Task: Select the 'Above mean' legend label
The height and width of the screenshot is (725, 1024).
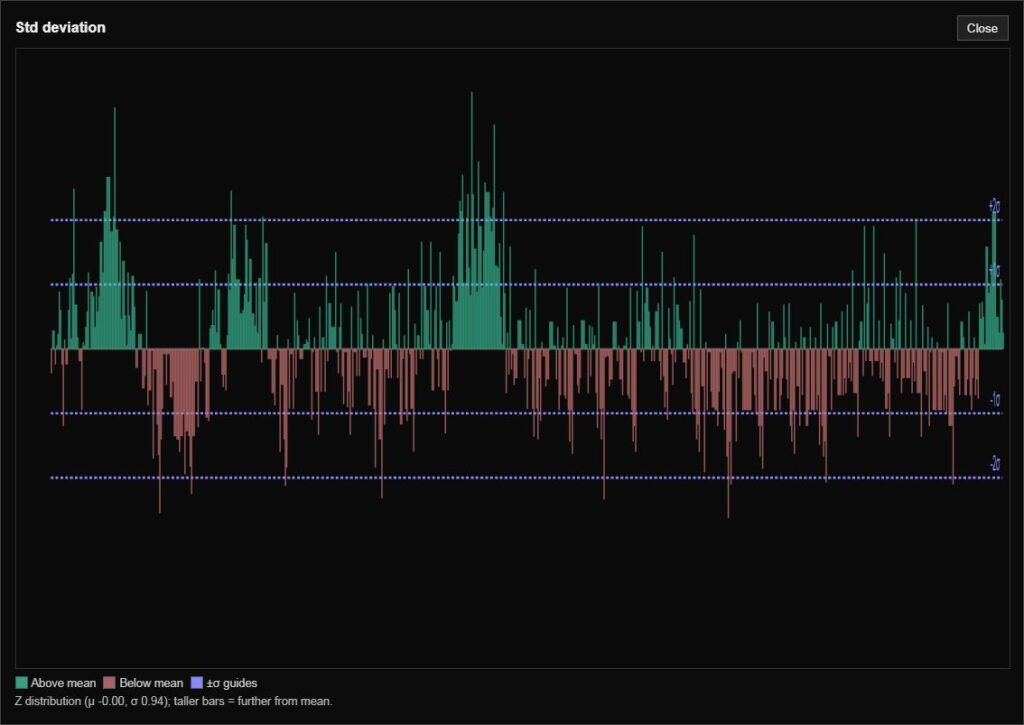Action: coord(63,683)
